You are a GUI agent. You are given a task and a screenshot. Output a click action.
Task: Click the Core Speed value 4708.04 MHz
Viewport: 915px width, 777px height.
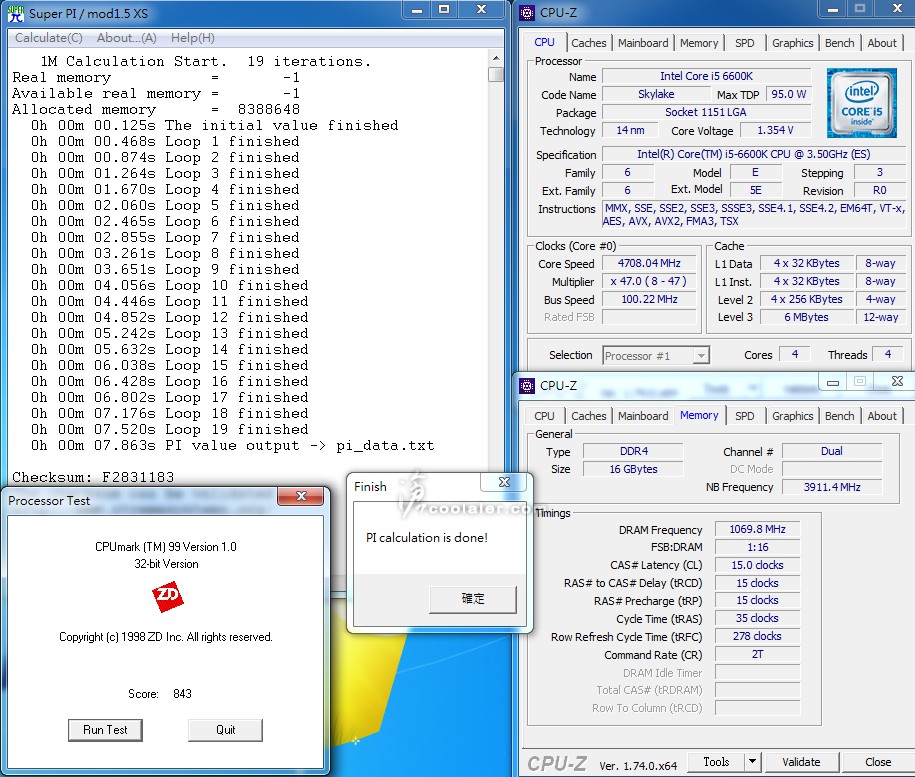point(649,263)
